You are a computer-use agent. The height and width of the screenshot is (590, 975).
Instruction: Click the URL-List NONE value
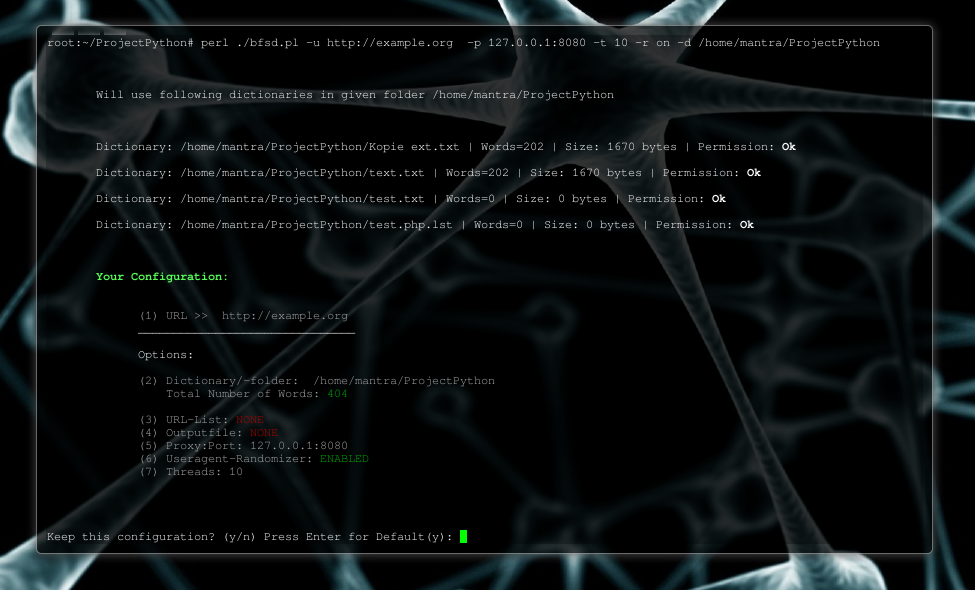[x=249, y=420]
